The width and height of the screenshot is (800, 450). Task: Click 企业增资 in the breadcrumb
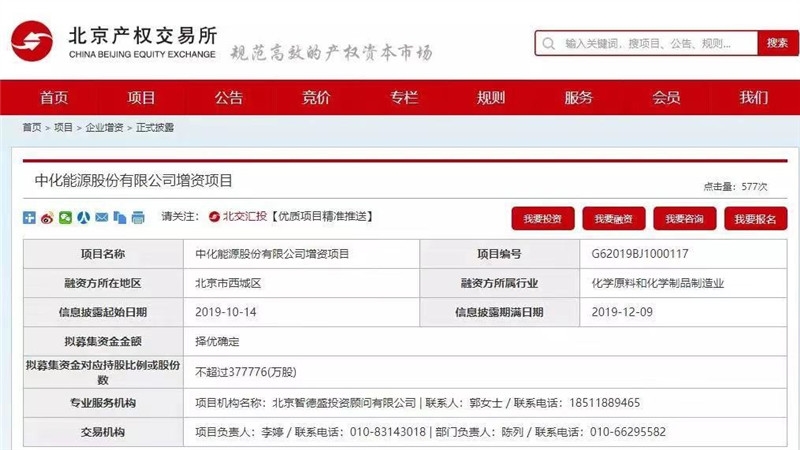point(105,128)
